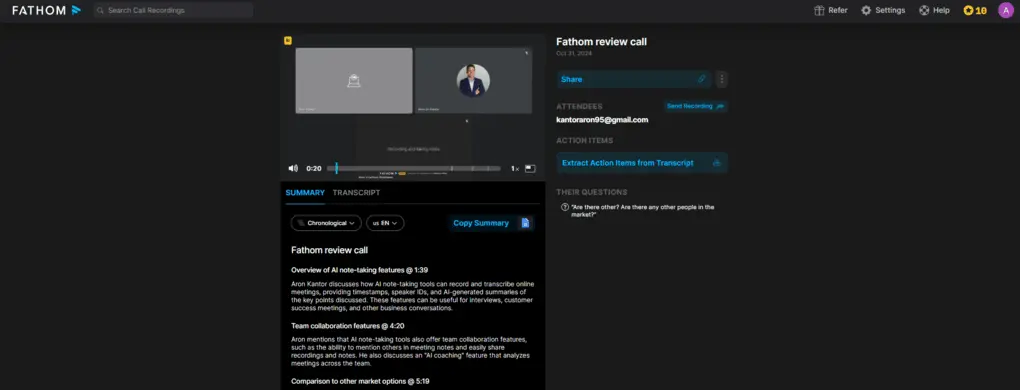Viewport: 1020px width, 390px height.
Task: Open the three-dot more options menu
Action: pyautogui.click(x=721, y=79)
